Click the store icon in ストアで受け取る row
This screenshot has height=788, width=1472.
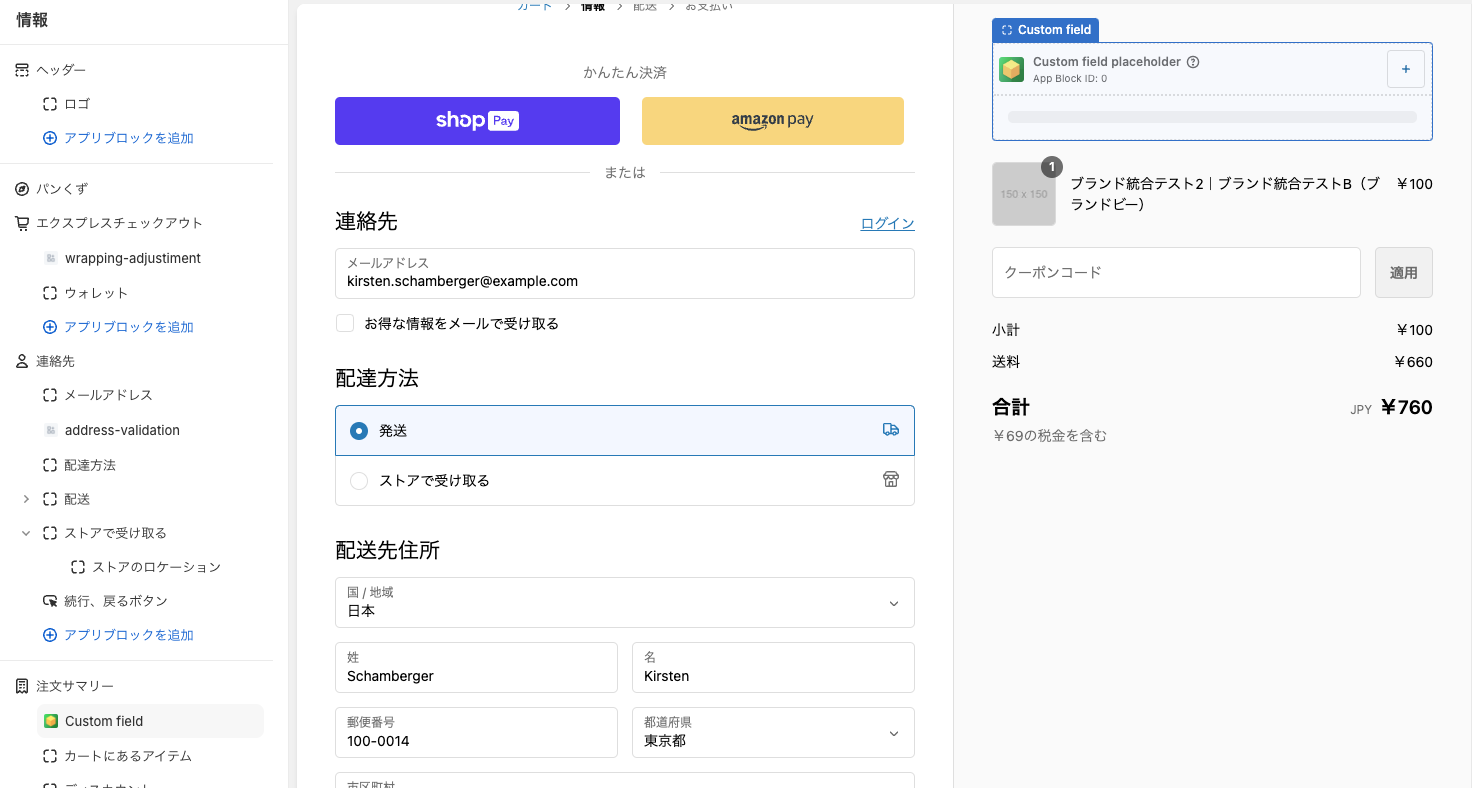click(x=890, y=480)
